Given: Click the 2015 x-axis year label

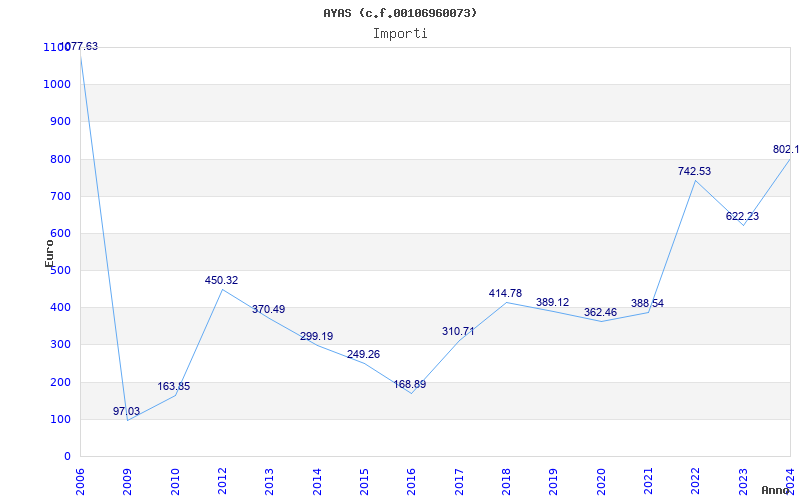Looking at the screenshot, I should tap(364, 482).
